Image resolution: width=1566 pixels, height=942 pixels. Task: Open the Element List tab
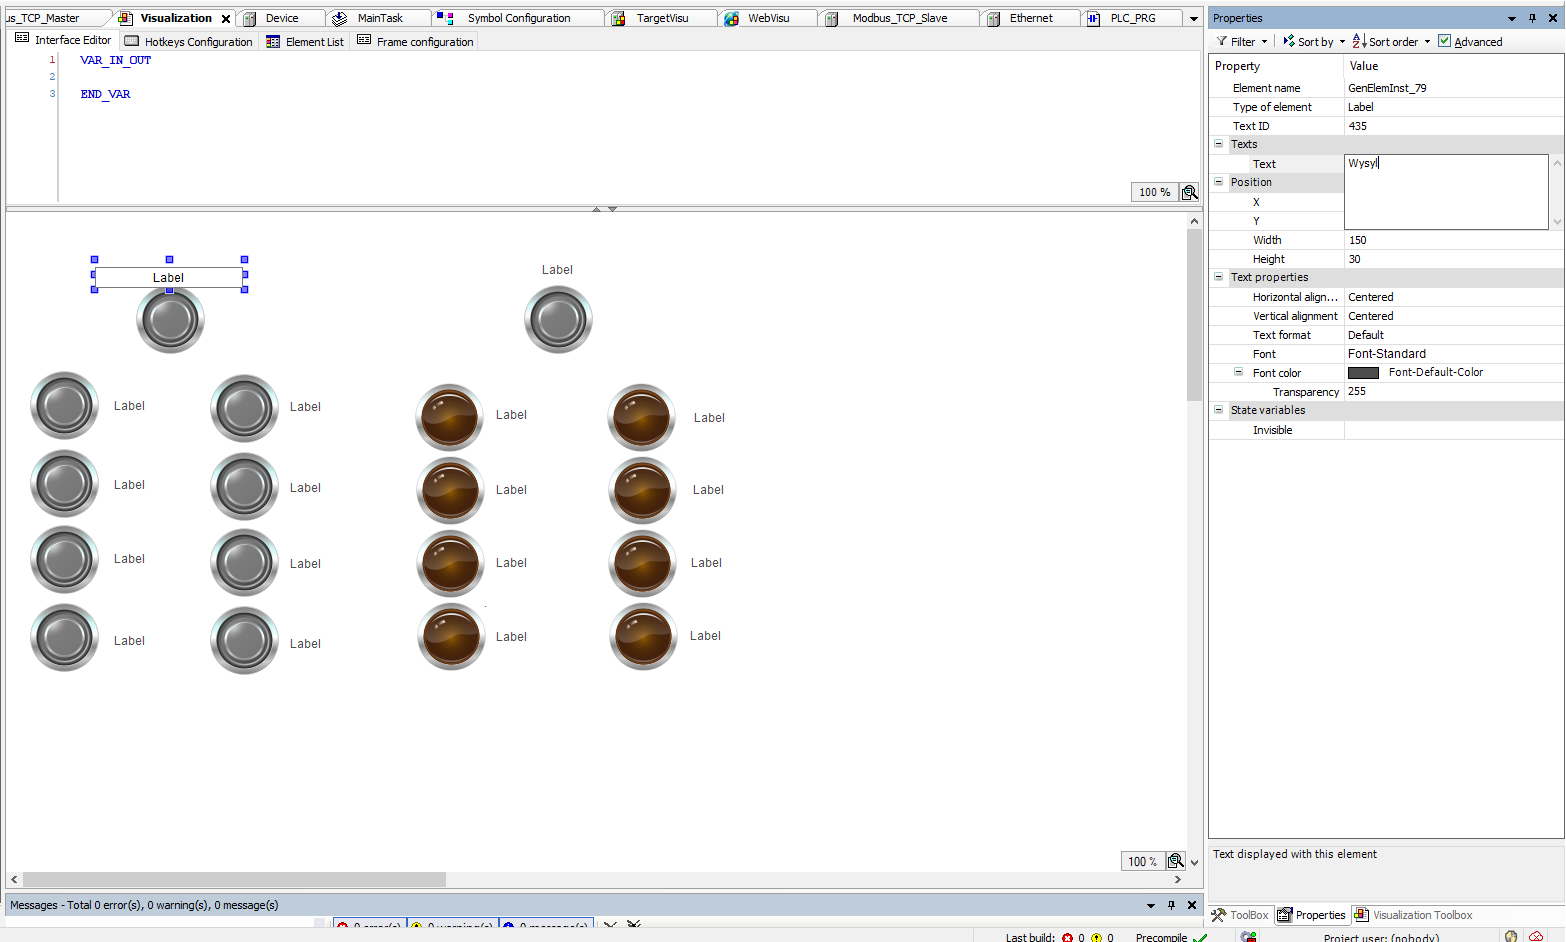click(305, 41)
